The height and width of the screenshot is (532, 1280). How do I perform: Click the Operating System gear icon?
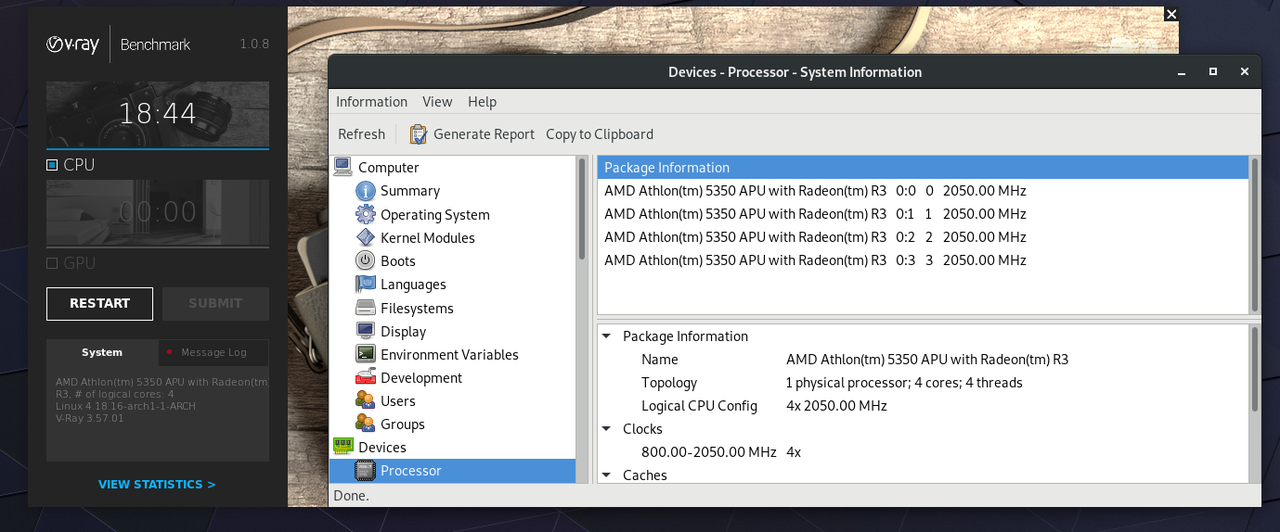[x=365, y=214]
